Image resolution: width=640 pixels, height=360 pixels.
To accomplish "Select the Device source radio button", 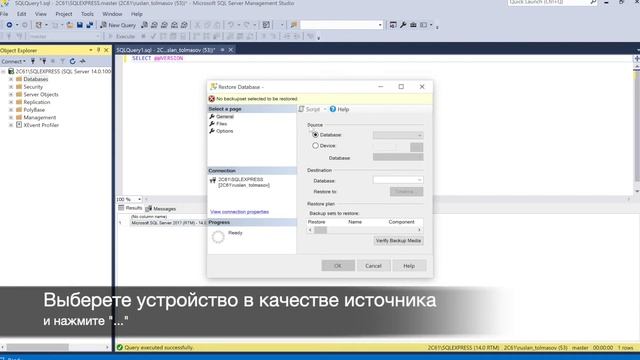I will pyautogui.click(x=315, y=145).
